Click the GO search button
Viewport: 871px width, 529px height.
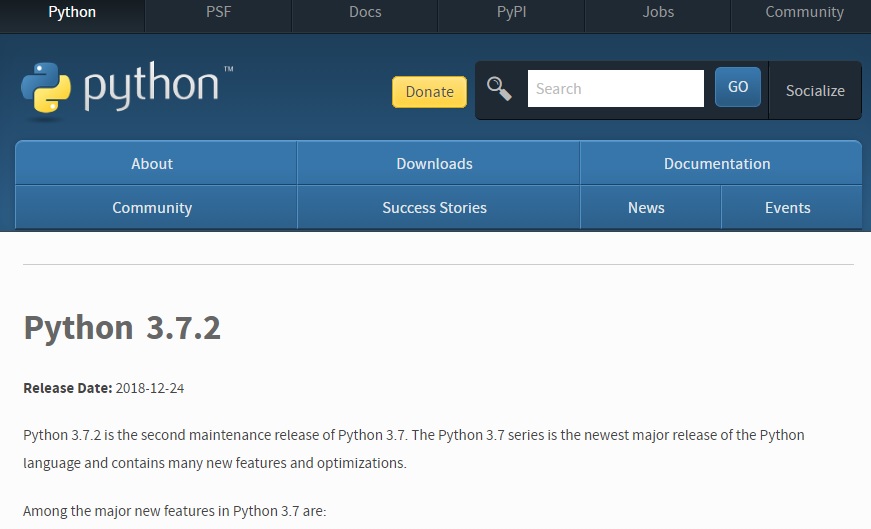[x=738, y=87]
